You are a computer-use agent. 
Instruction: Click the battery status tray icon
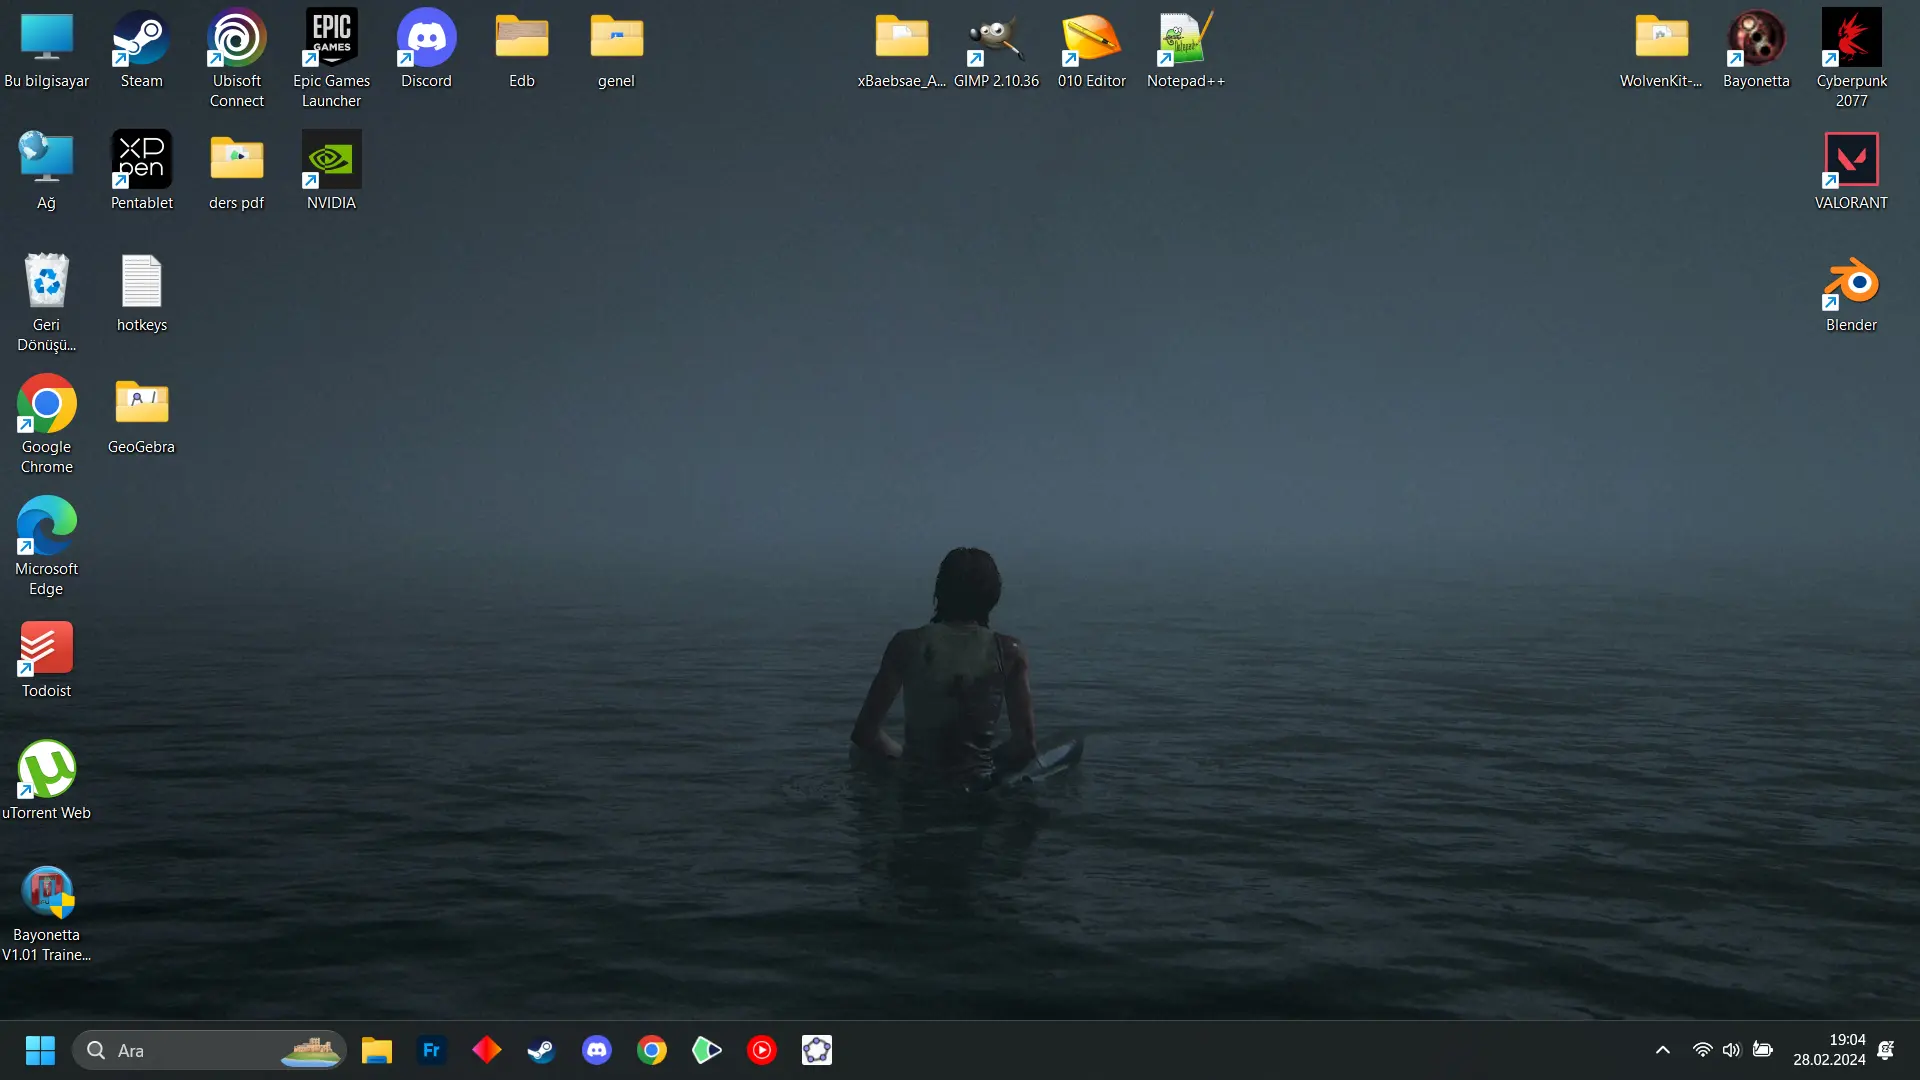point(1763,1050)
